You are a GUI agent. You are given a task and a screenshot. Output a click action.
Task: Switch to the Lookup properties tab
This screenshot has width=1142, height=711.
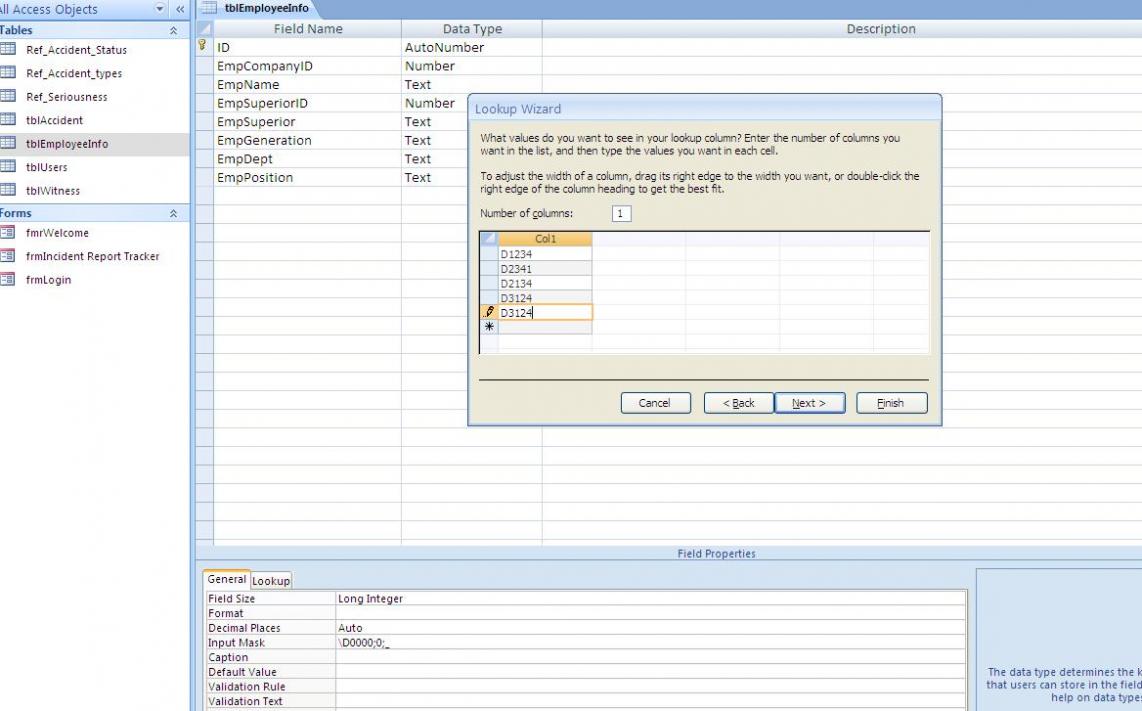coord(271,580)
